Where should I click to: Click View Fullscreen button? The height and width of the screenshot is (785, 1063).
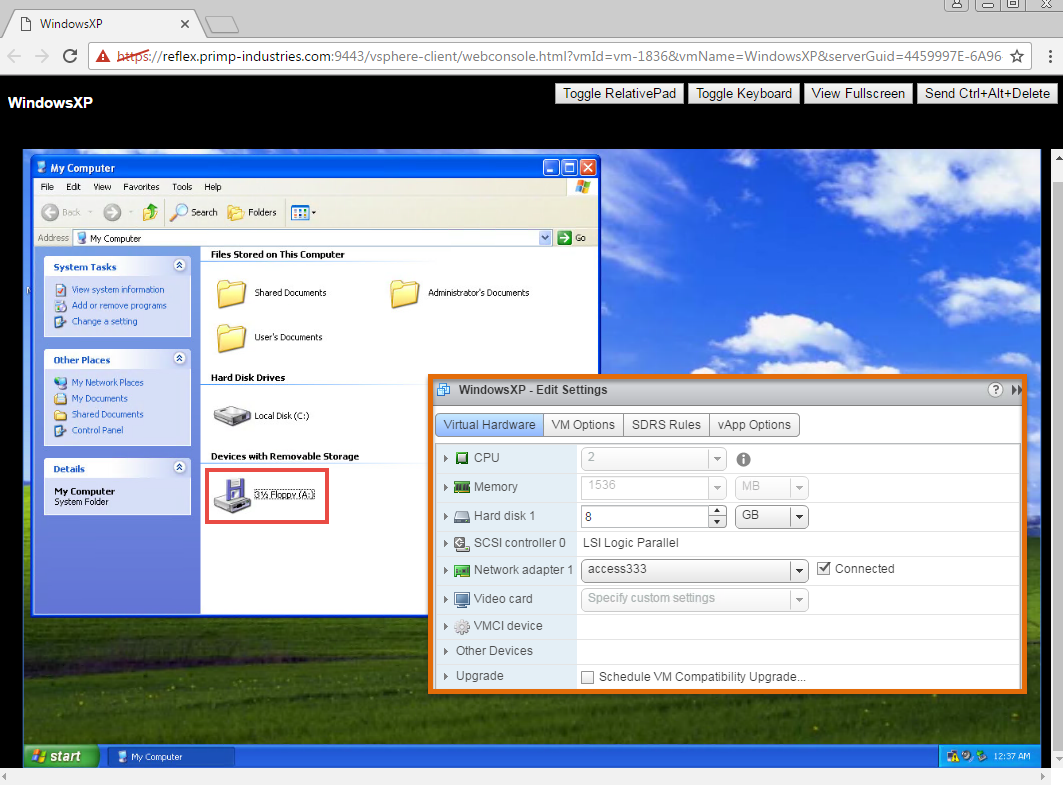858,94
